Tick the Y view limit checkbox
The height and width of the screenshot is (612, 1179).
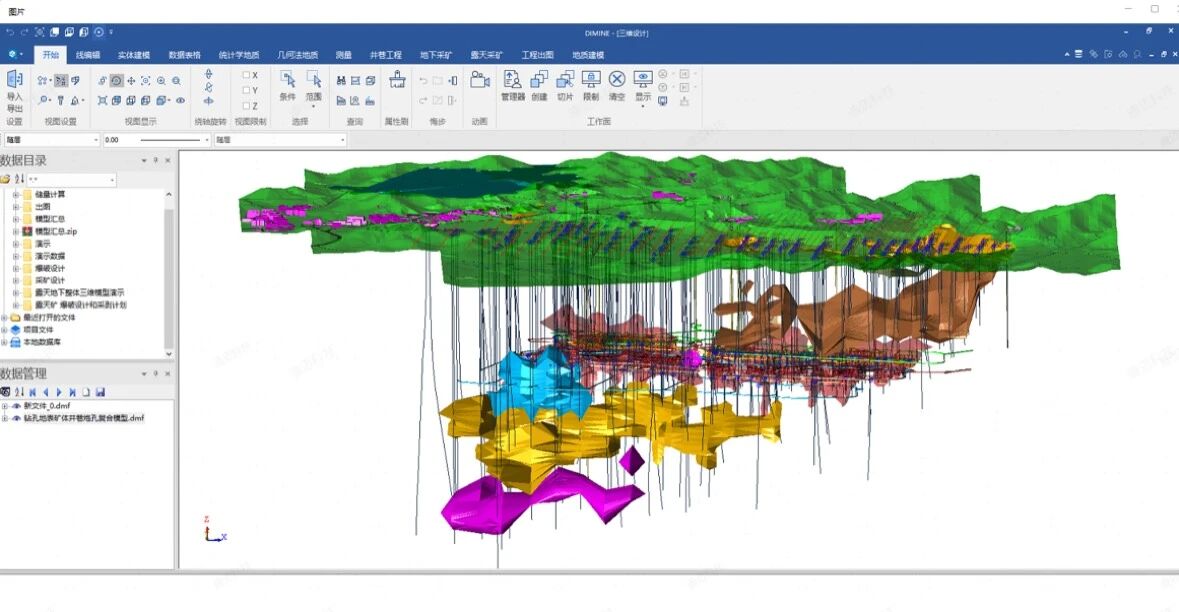point(246,90)
